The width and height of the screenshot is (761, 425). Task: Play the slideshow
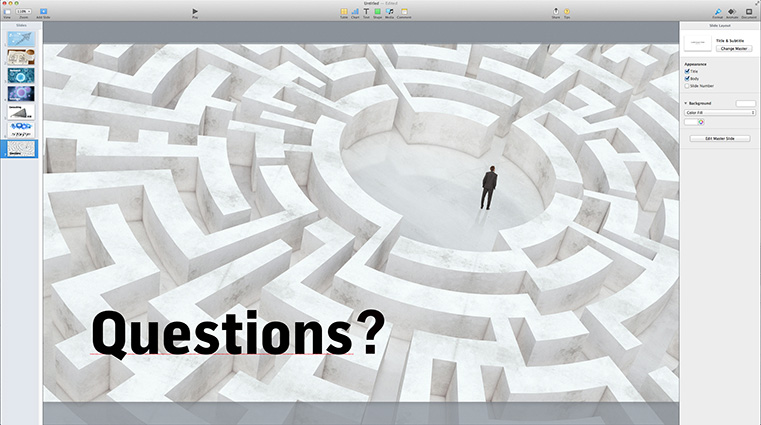pyautogui.click(x=195, y=11)
